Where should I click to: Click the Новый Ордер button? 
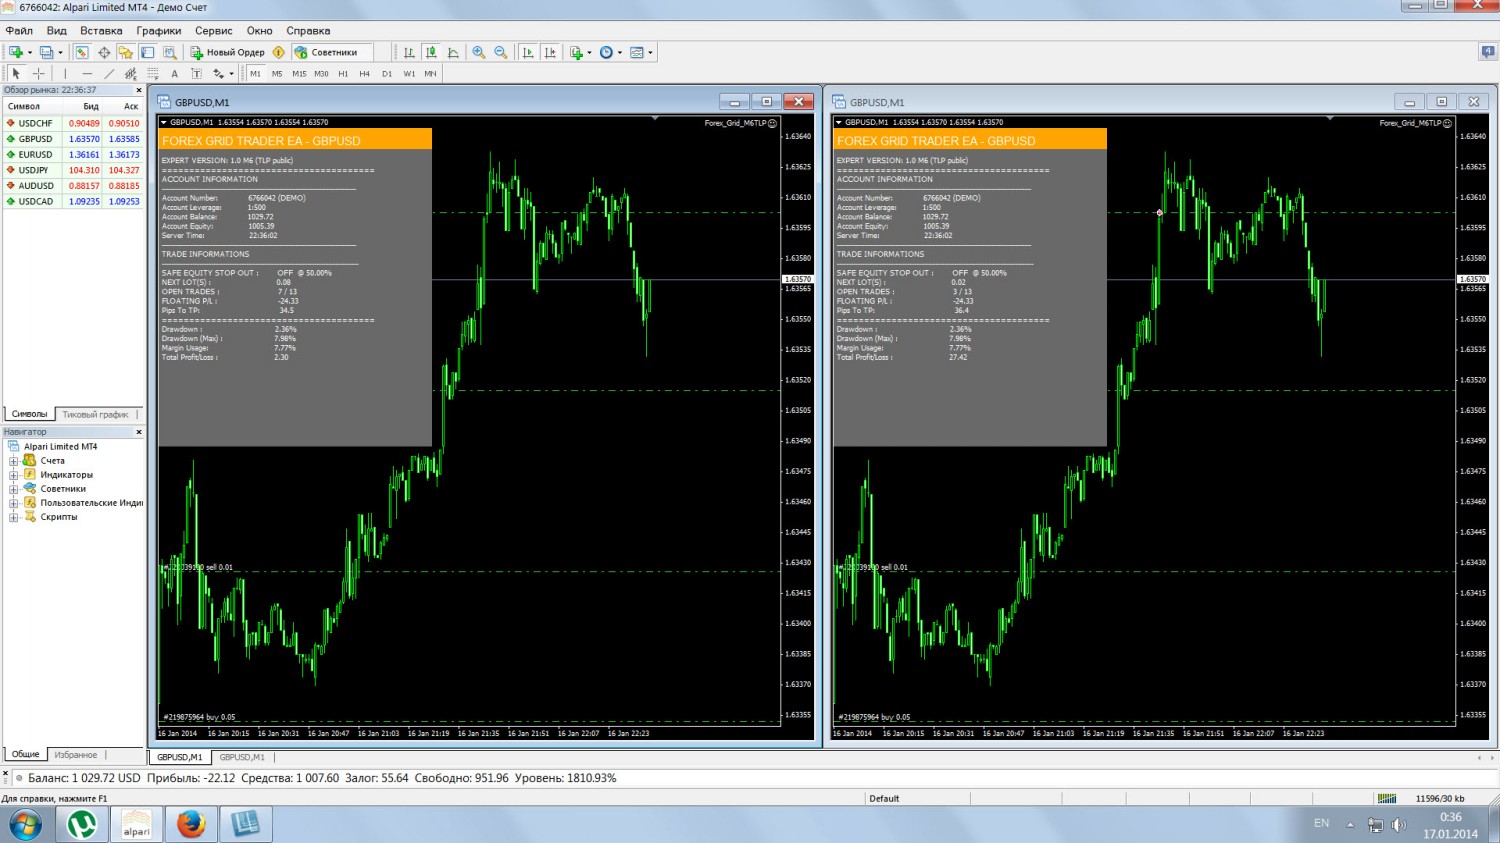point(228,52)
